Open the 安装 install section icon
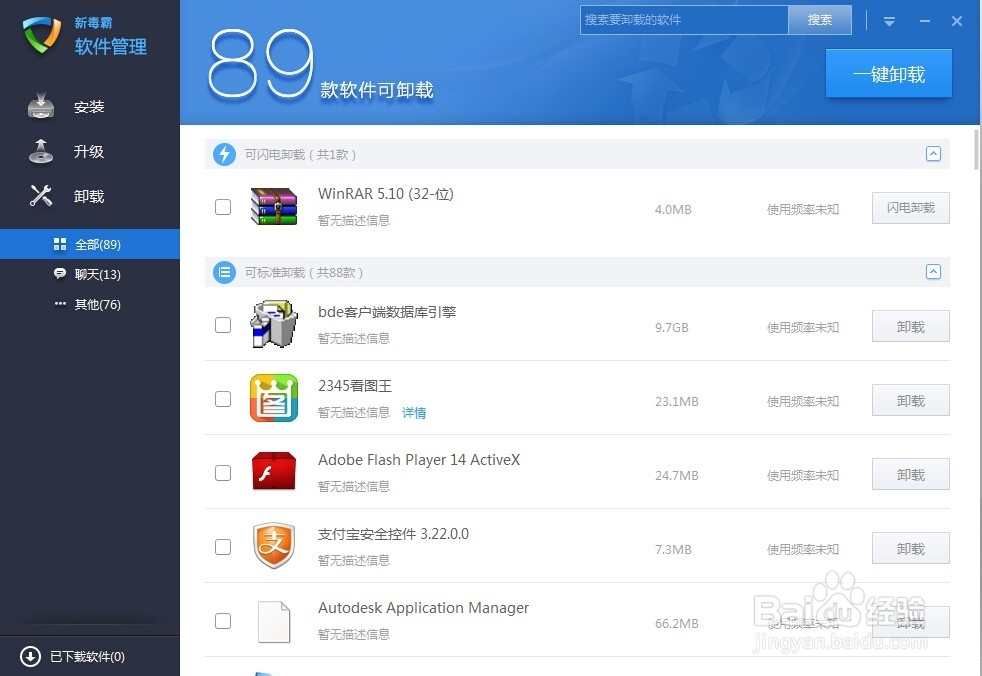982x676 pixels. [x=41, y=107]
